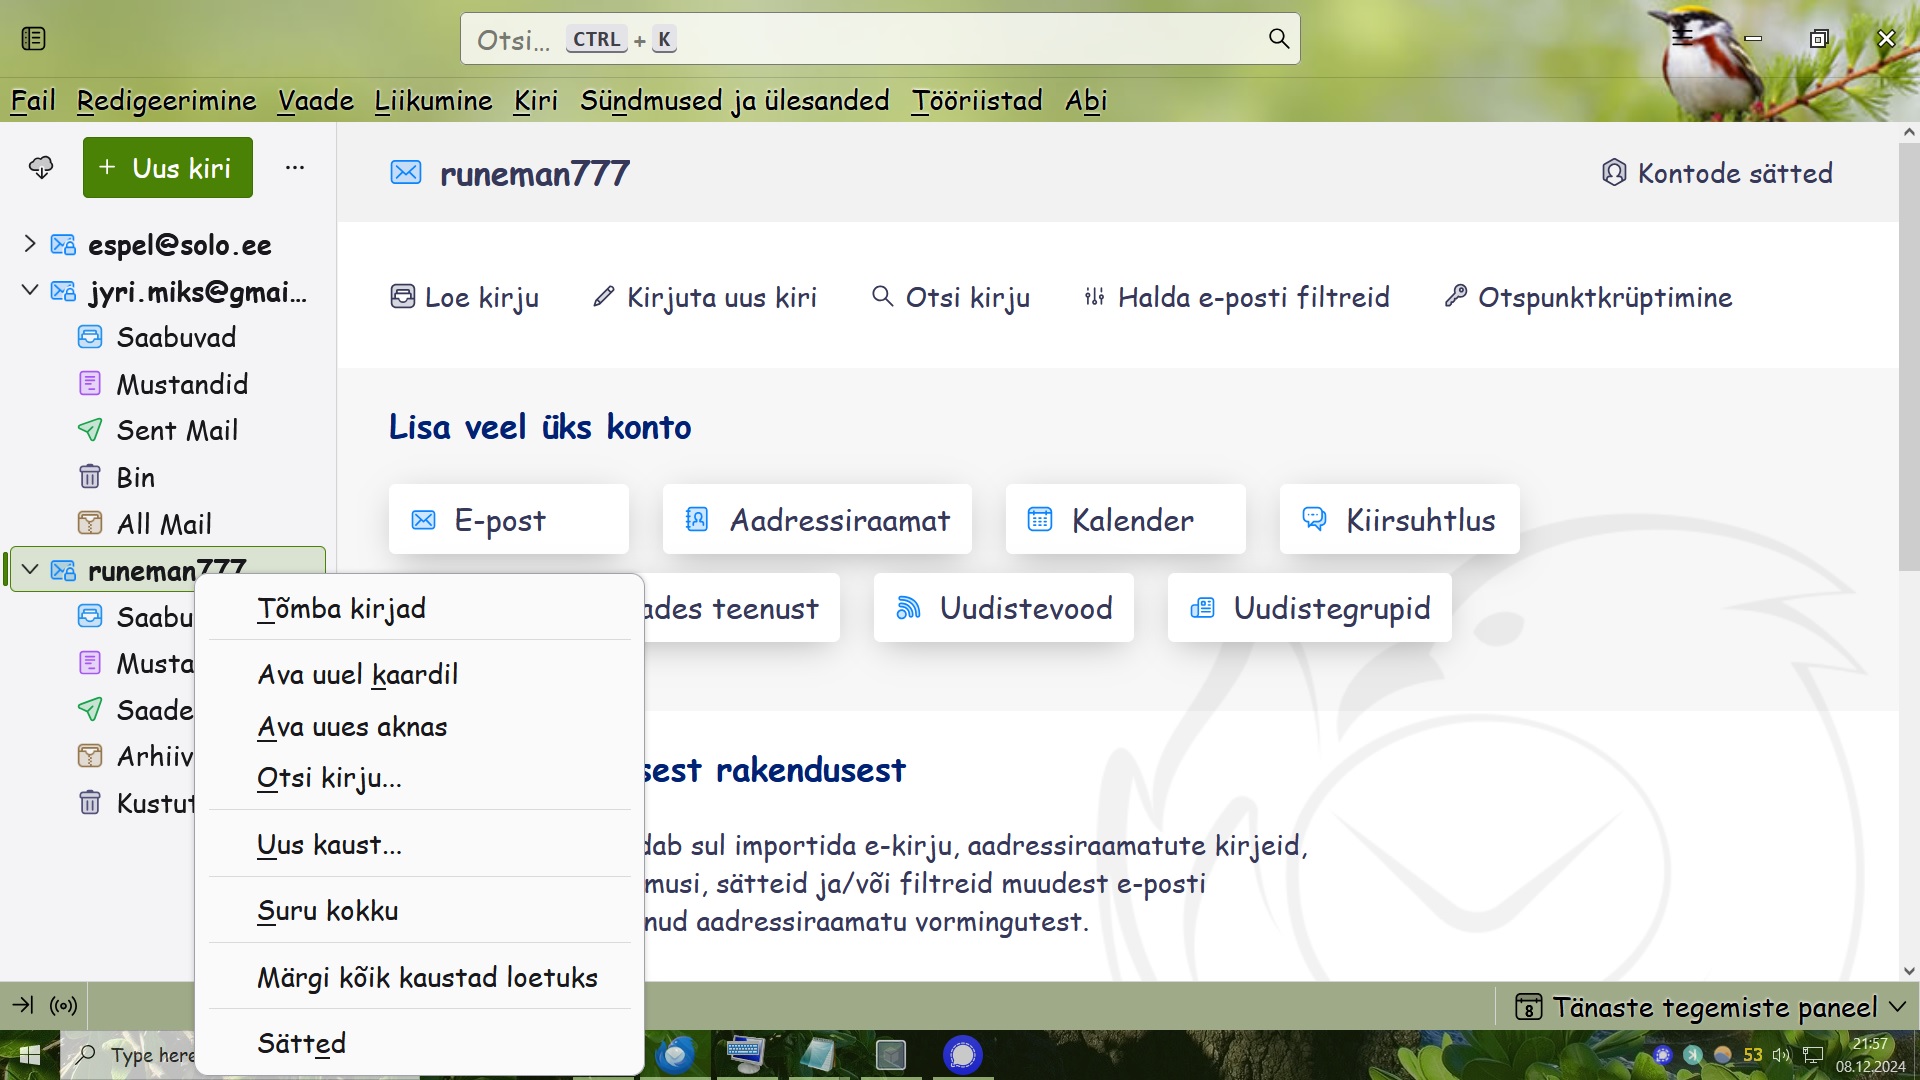The image size is (1920, 1080).
Task: Choose Ava uuel kaardil
Action: coord(420,674)
